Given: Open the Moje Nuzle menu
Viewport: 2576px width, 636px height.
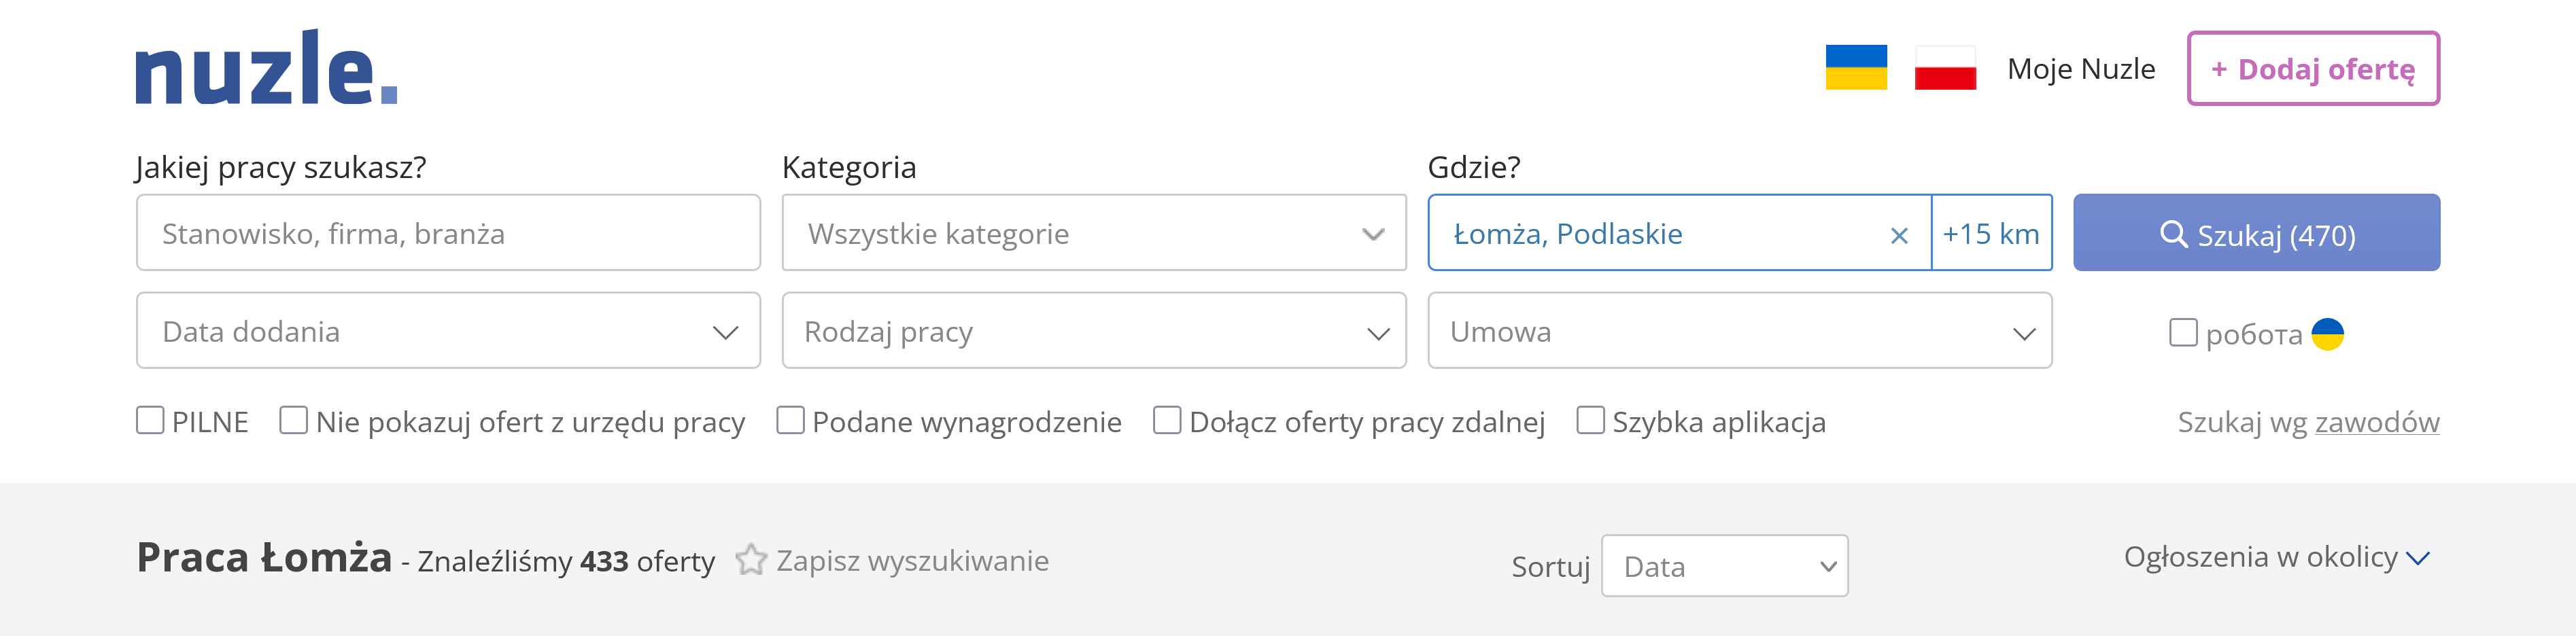Looking at the screenshot, I should pyautogui.click(x=2081, y=69).
